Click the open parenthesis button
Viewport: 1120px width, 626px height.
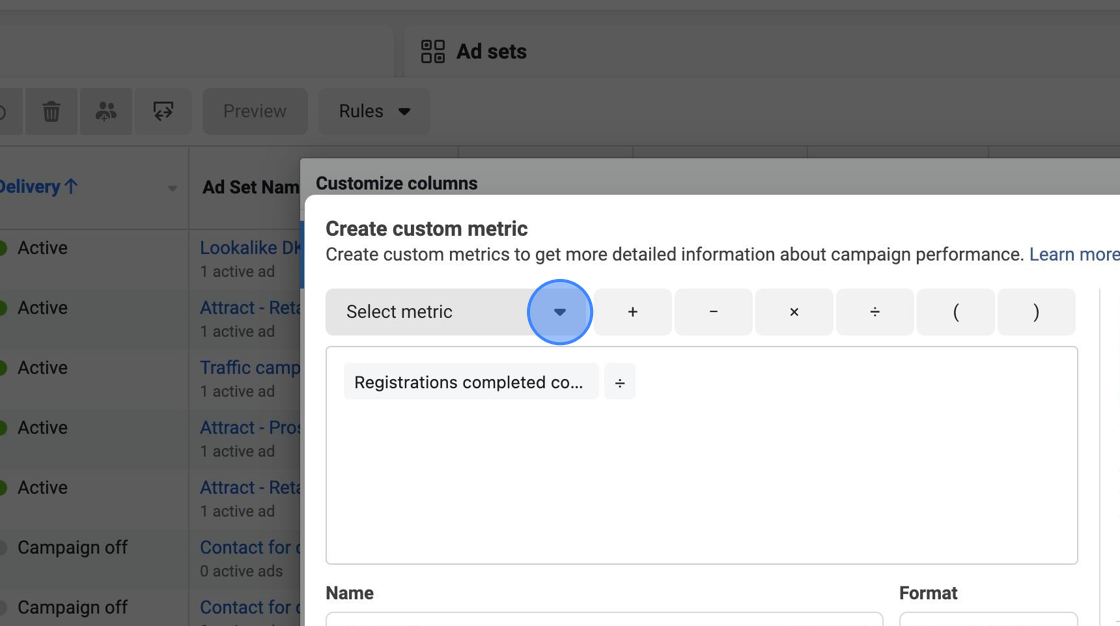(x=955, y=311)
